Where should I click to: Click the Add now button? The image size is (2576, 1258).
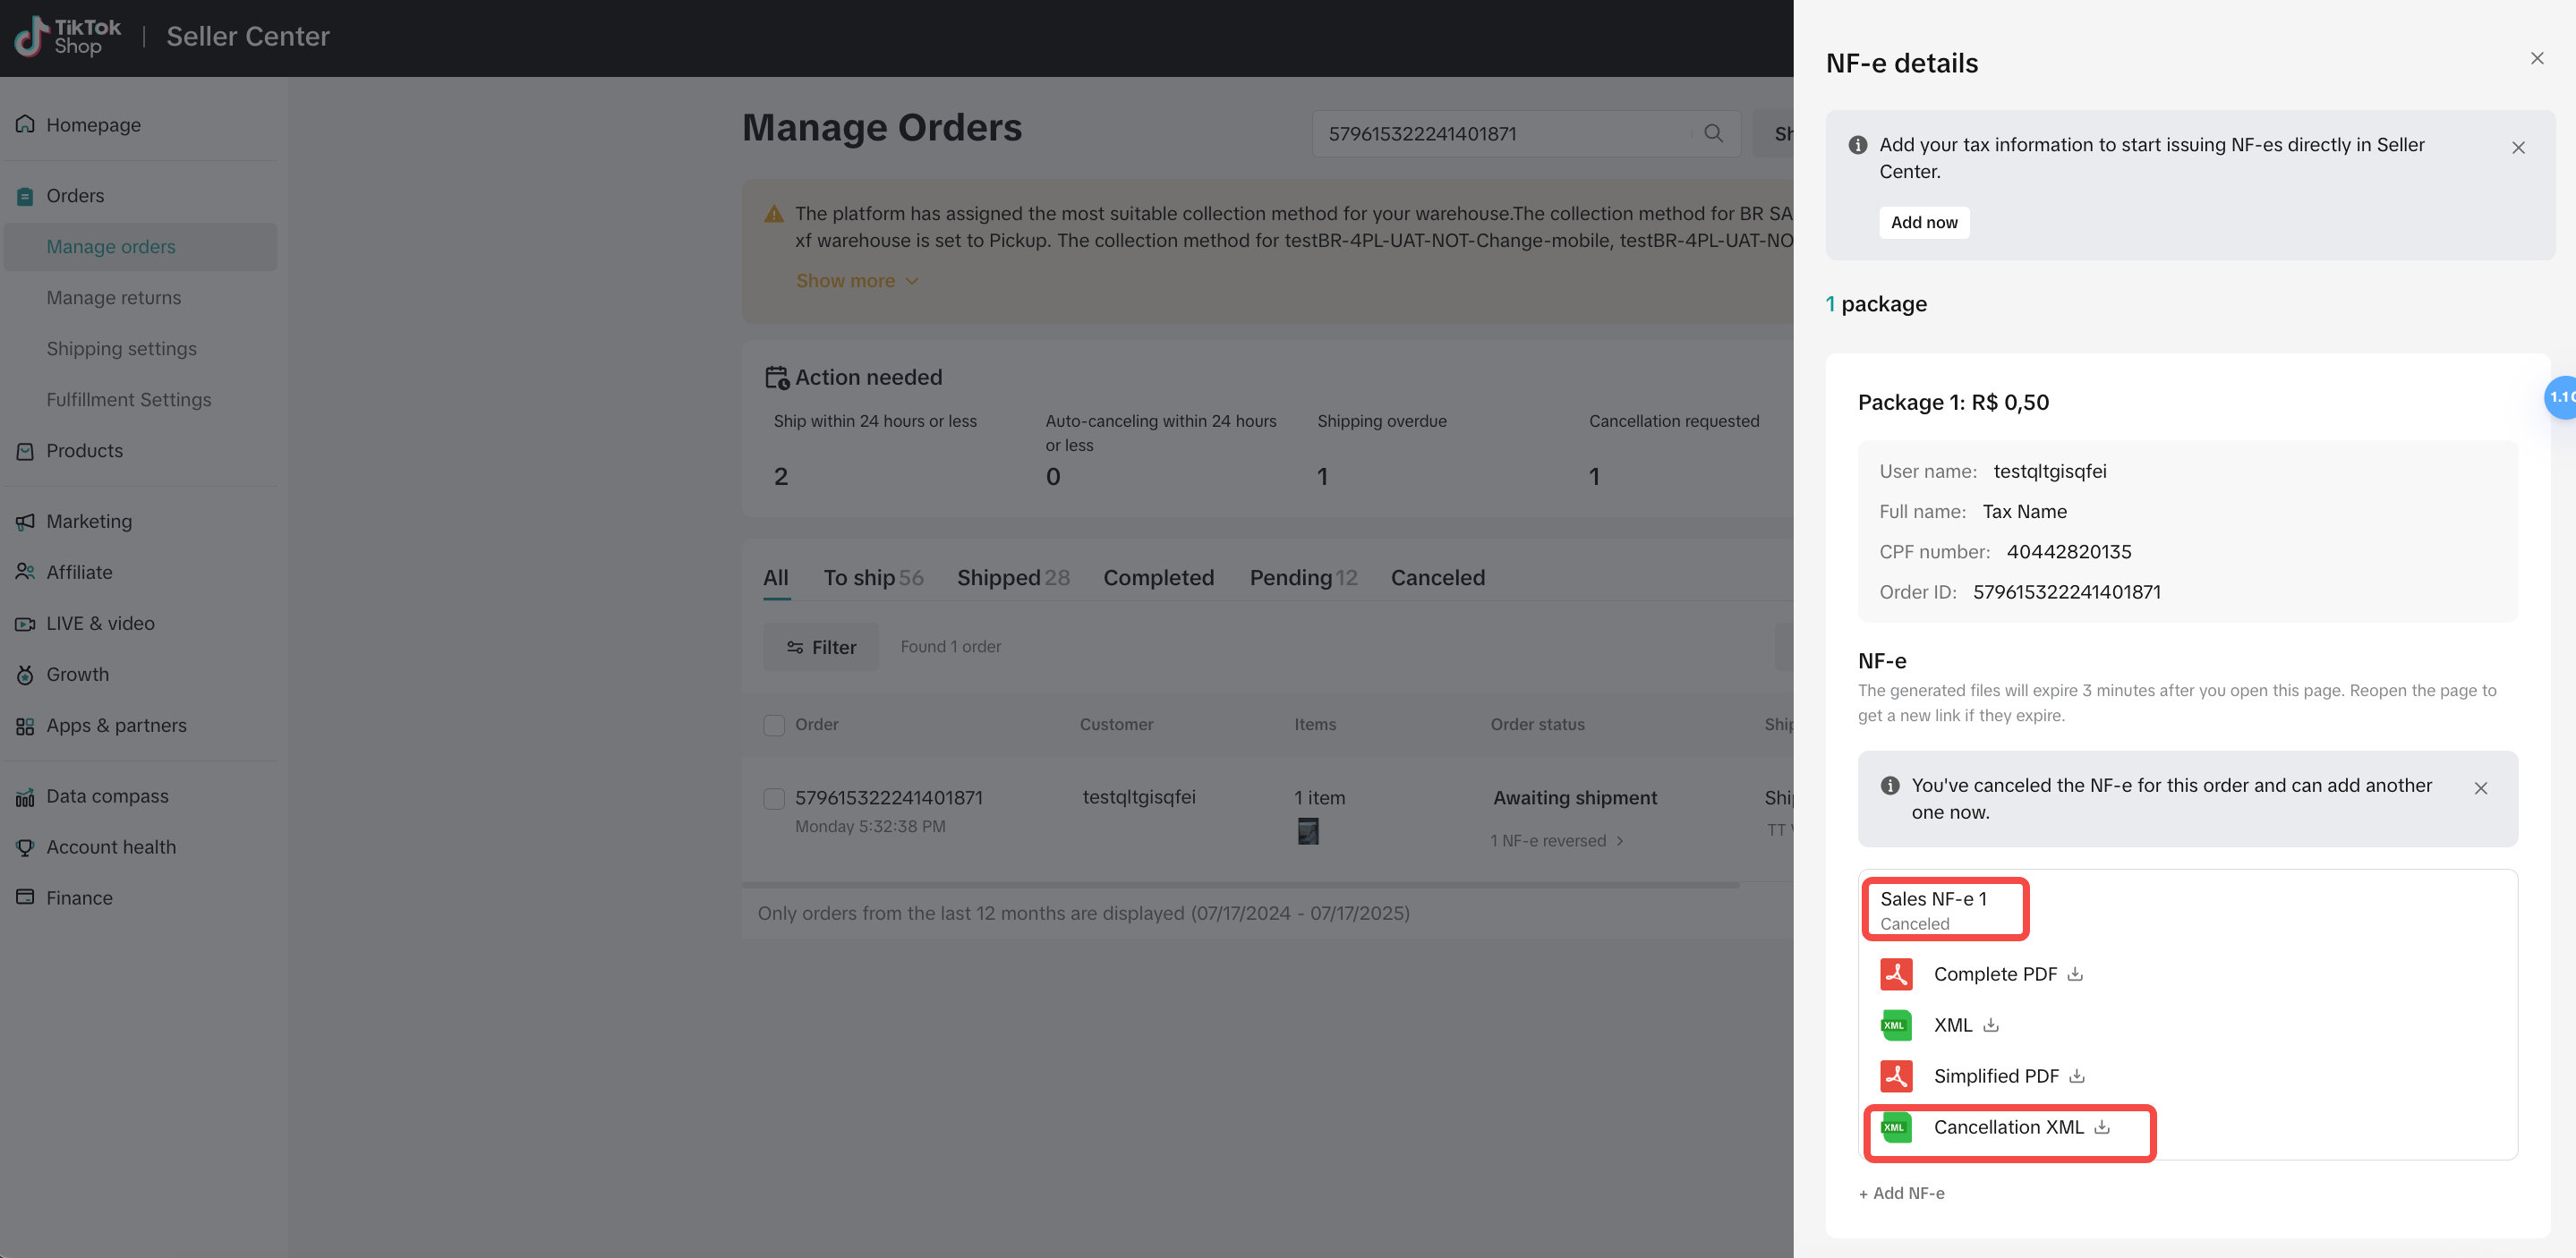tap(1924, 222)
